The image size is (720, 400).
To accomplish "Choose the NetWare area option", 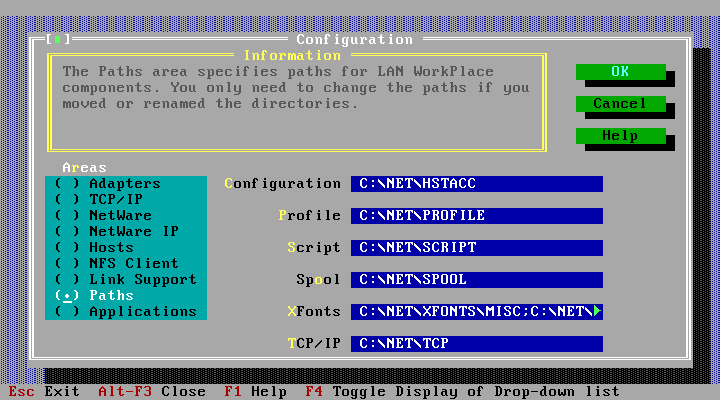I will [103, 215].
